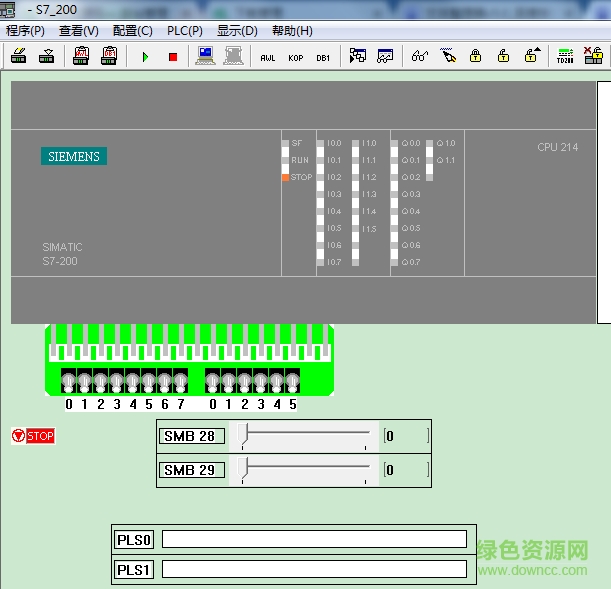The image size is (611, 589).
Task: Click the TD200 display icon
Action: tap(565, 57)
